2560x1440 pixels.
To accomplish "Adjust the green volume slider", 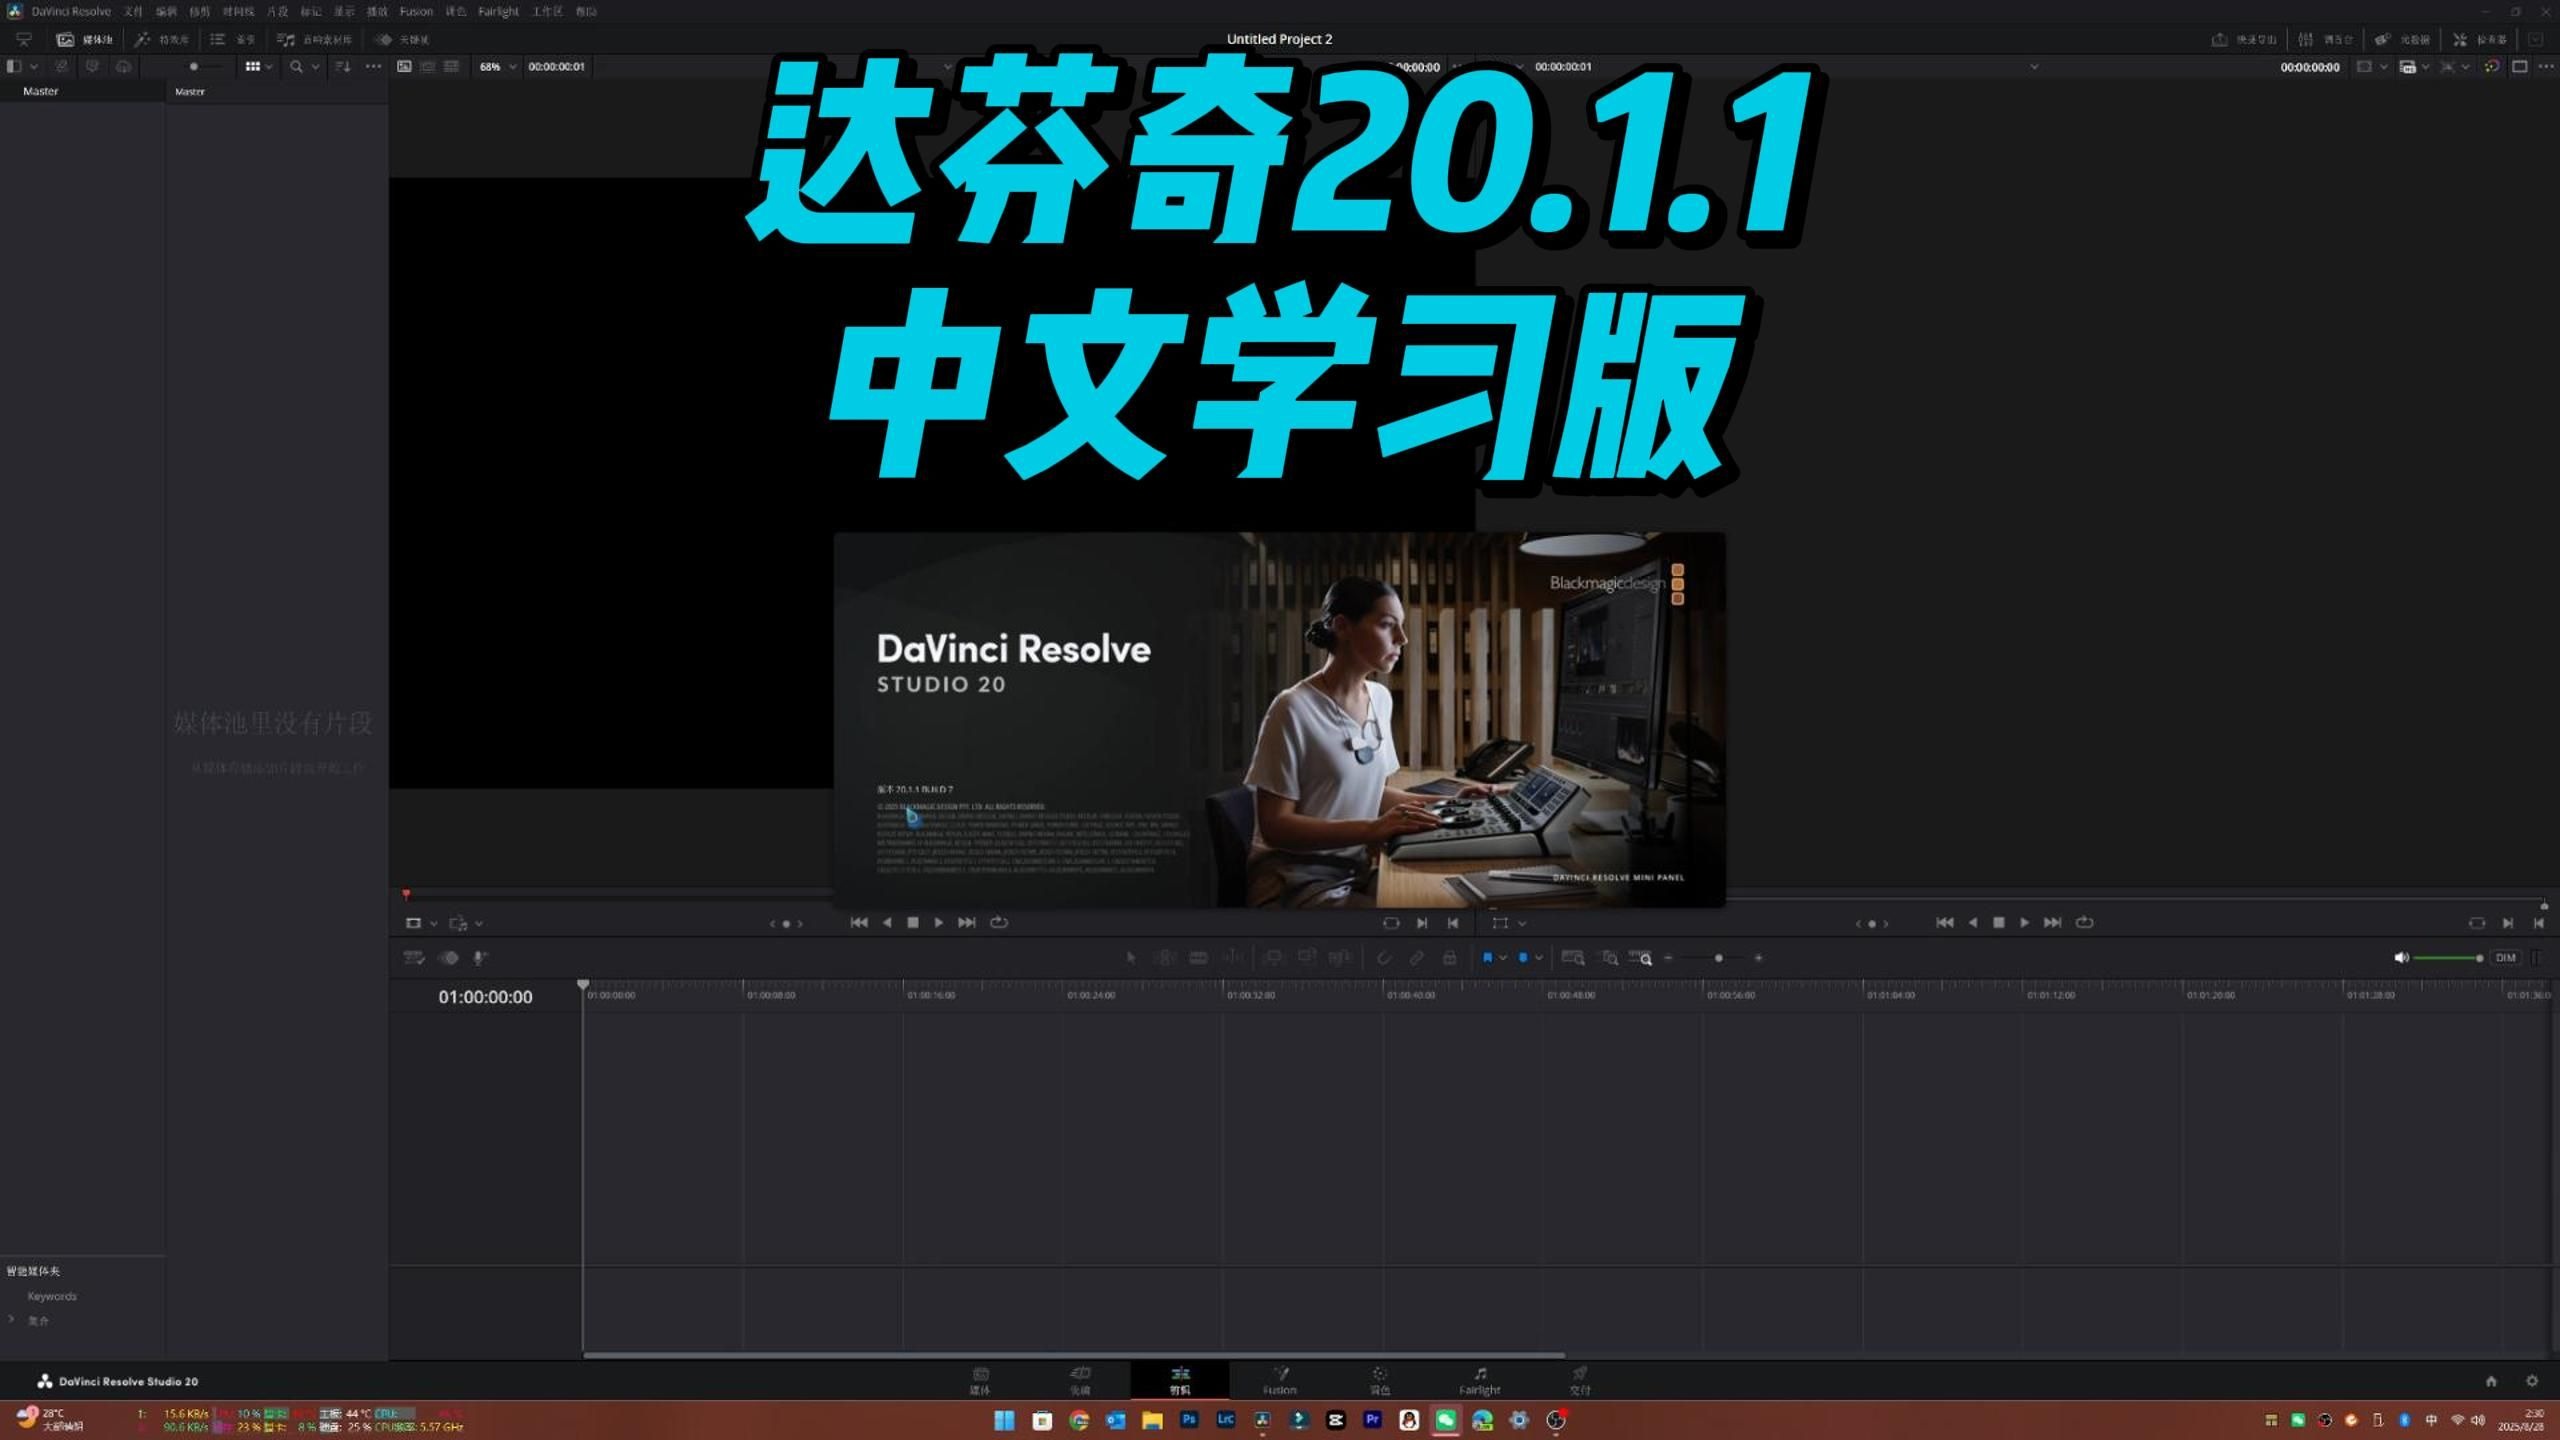I will tap(2449, 958).
